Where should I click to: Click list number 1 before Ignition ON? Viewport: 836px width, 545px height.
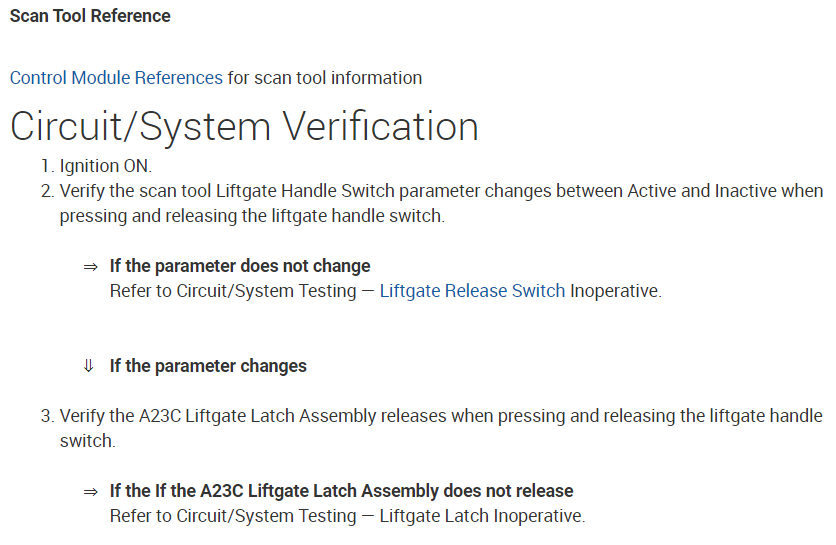coord(46,166)
